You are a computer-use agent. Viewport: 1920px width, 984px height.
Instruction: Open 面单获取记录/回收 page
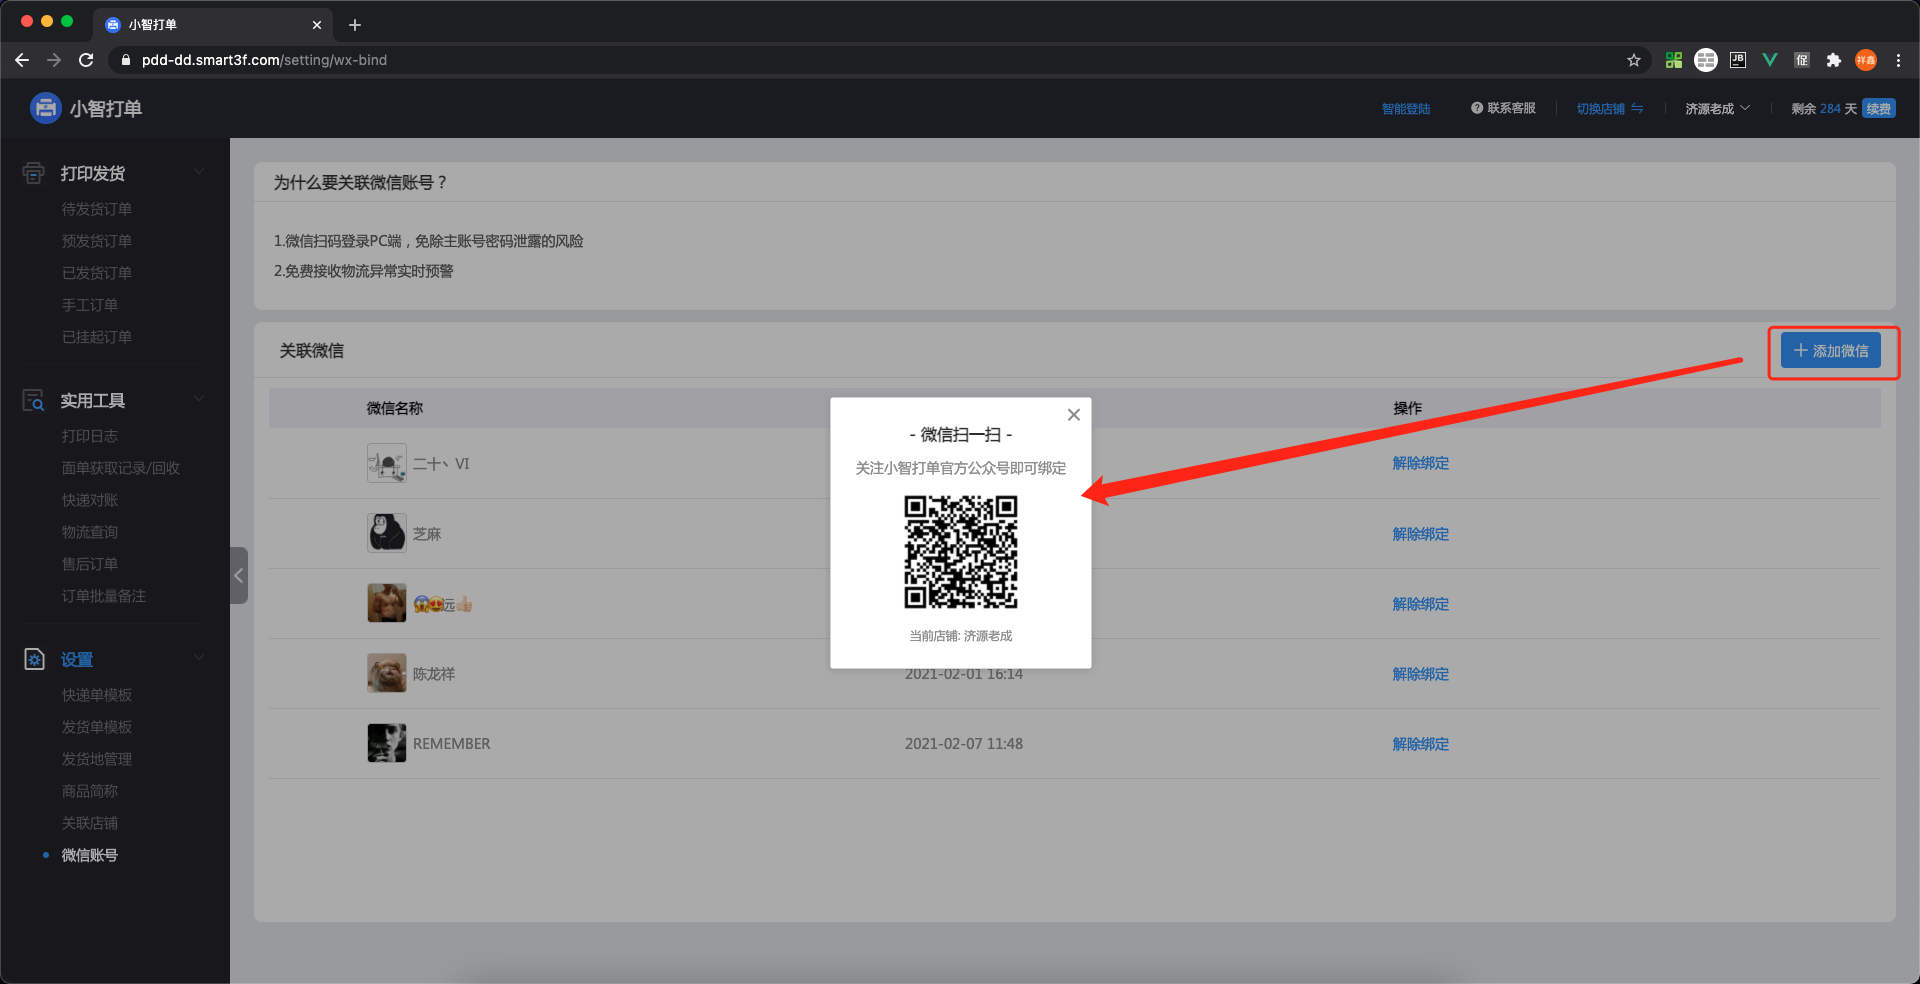point(121,468)
